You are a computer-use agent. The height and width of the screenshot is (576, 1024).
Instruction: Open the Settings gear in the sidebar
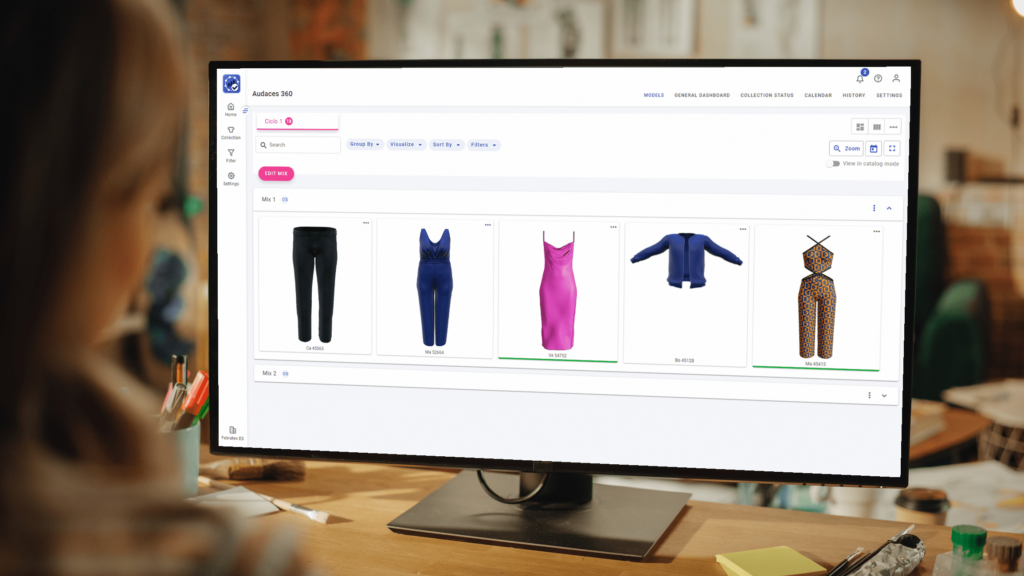(x=231, y=176)
